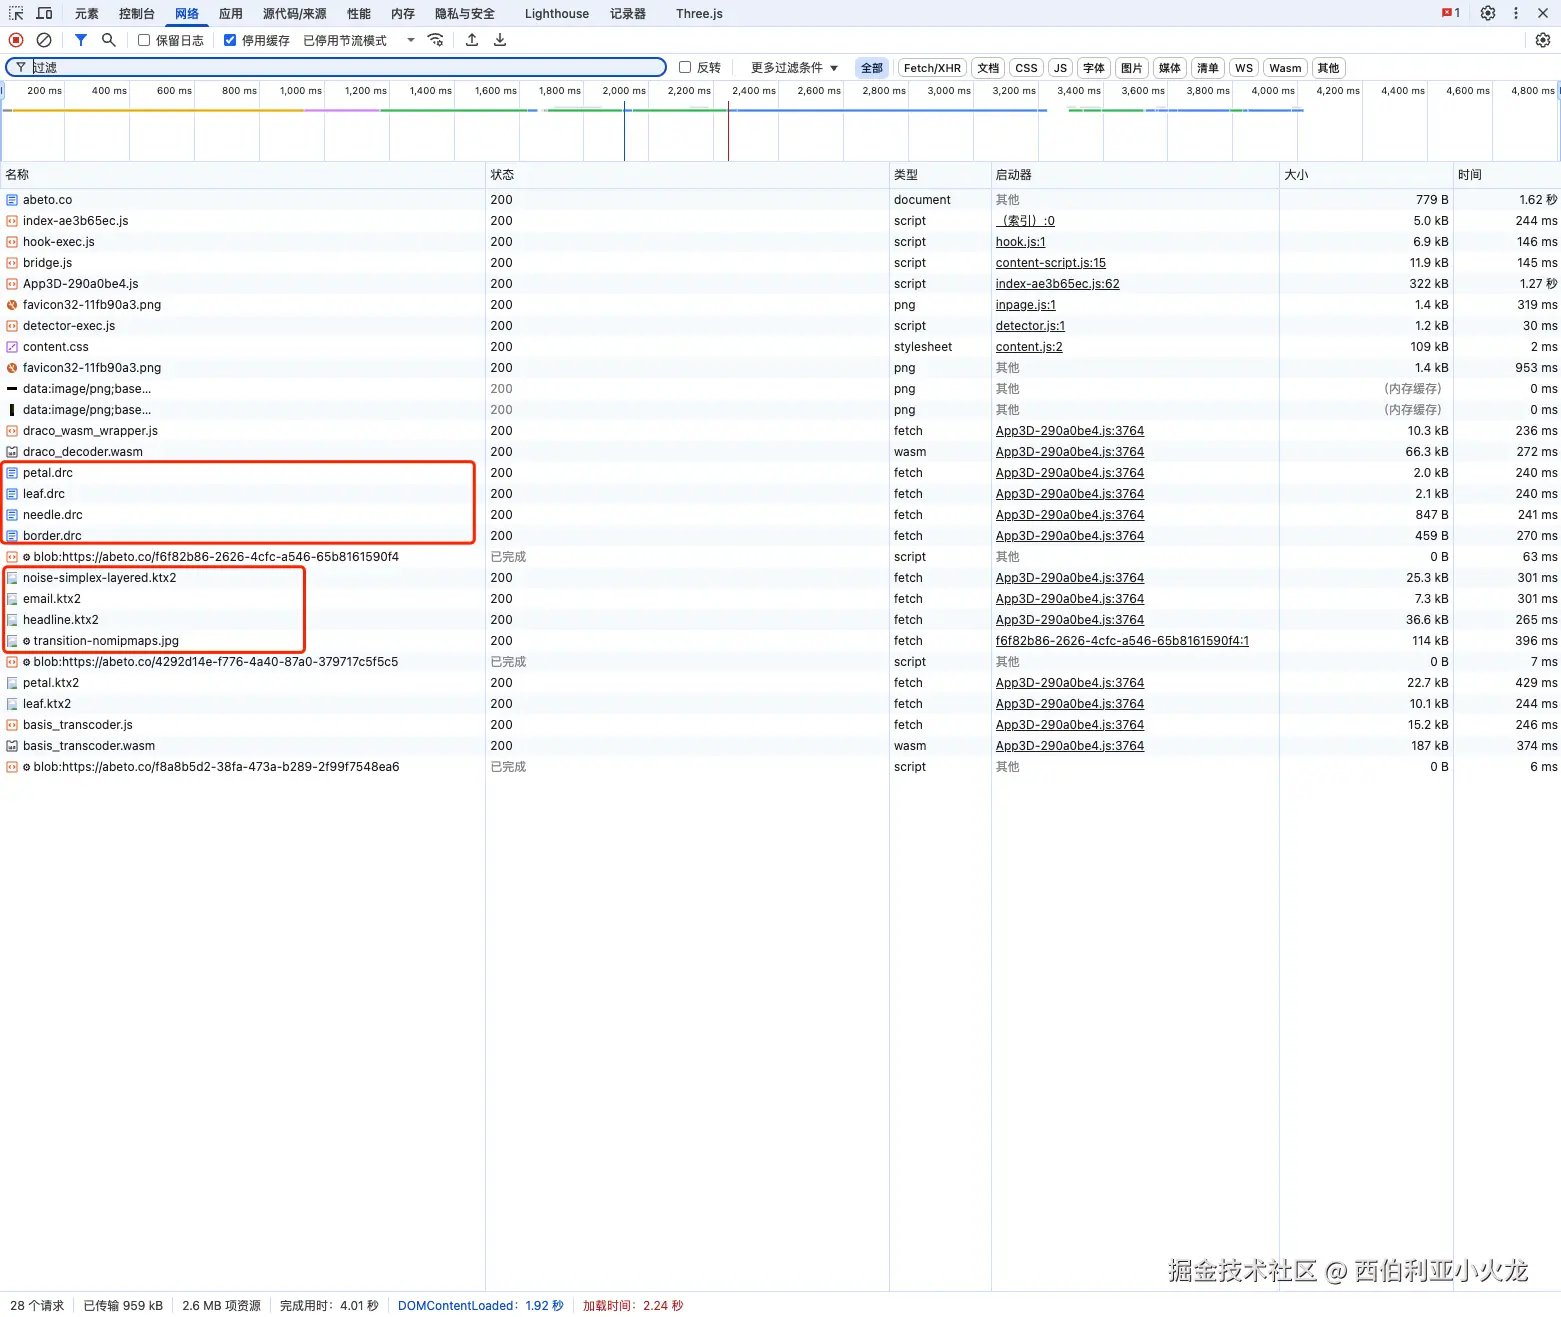Image resolution: width=1561 pixels, height=1317 pixels.
Task: Stop recording network log
Action: (x=16, y=40)
